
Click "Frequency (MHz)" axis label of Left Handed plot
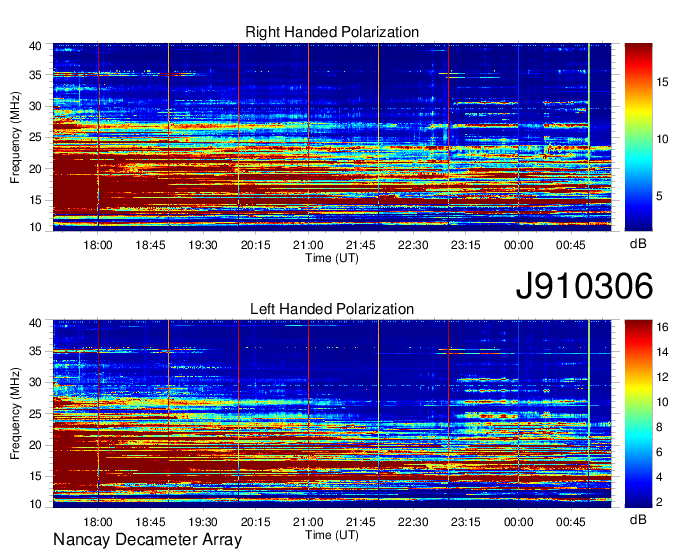(15, 414)
